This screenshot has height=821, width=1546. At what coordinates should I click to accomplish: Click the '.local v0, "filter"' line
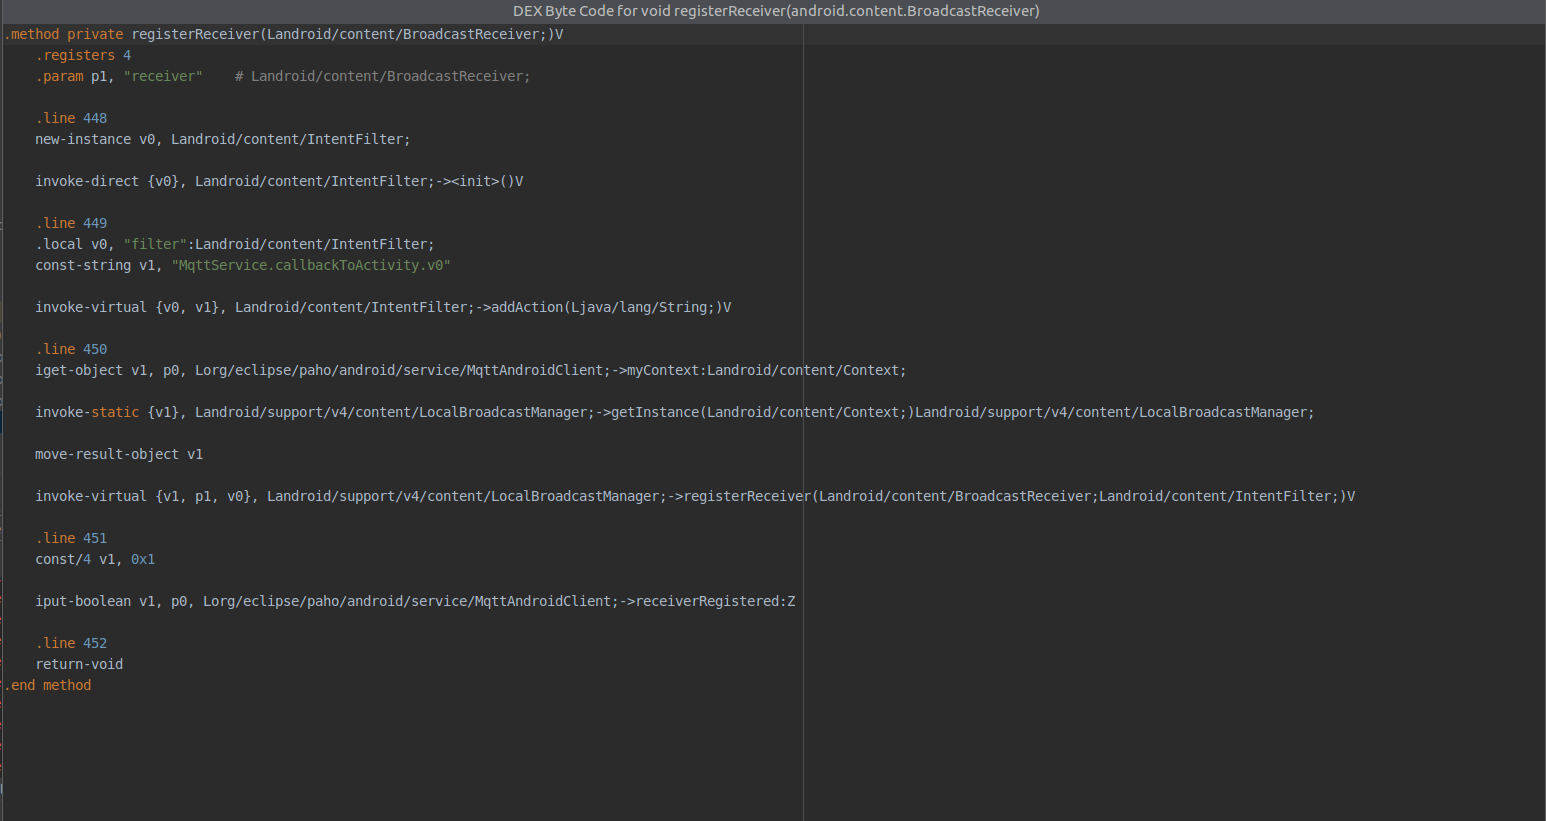click(235, 244)
